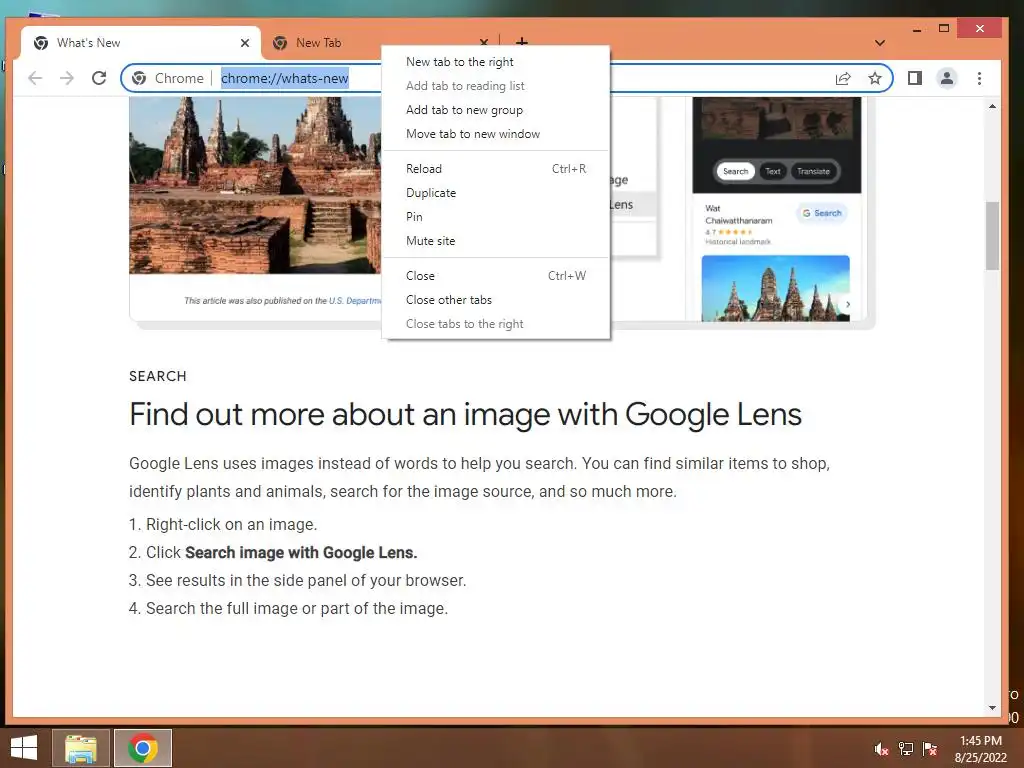Click the scrollbar up arrow
The image size is (1024, 768).
click(992, 106)
